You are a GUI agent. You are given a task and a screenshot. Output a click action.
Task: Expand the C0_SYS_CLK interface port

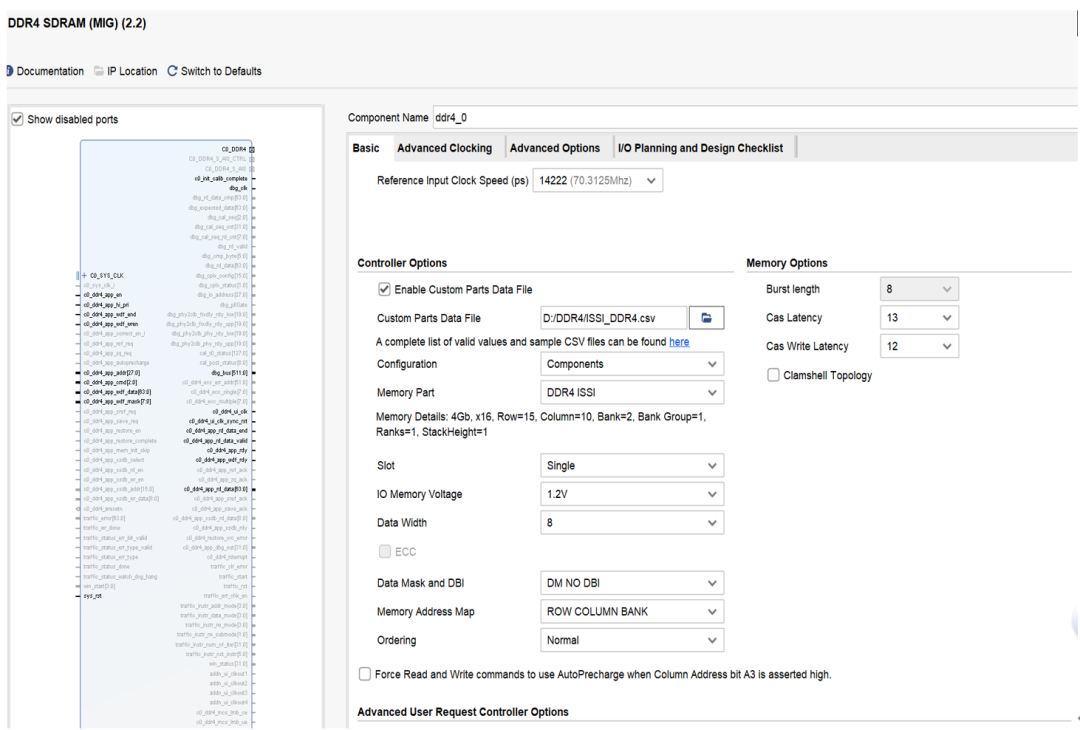coord(84,275)
